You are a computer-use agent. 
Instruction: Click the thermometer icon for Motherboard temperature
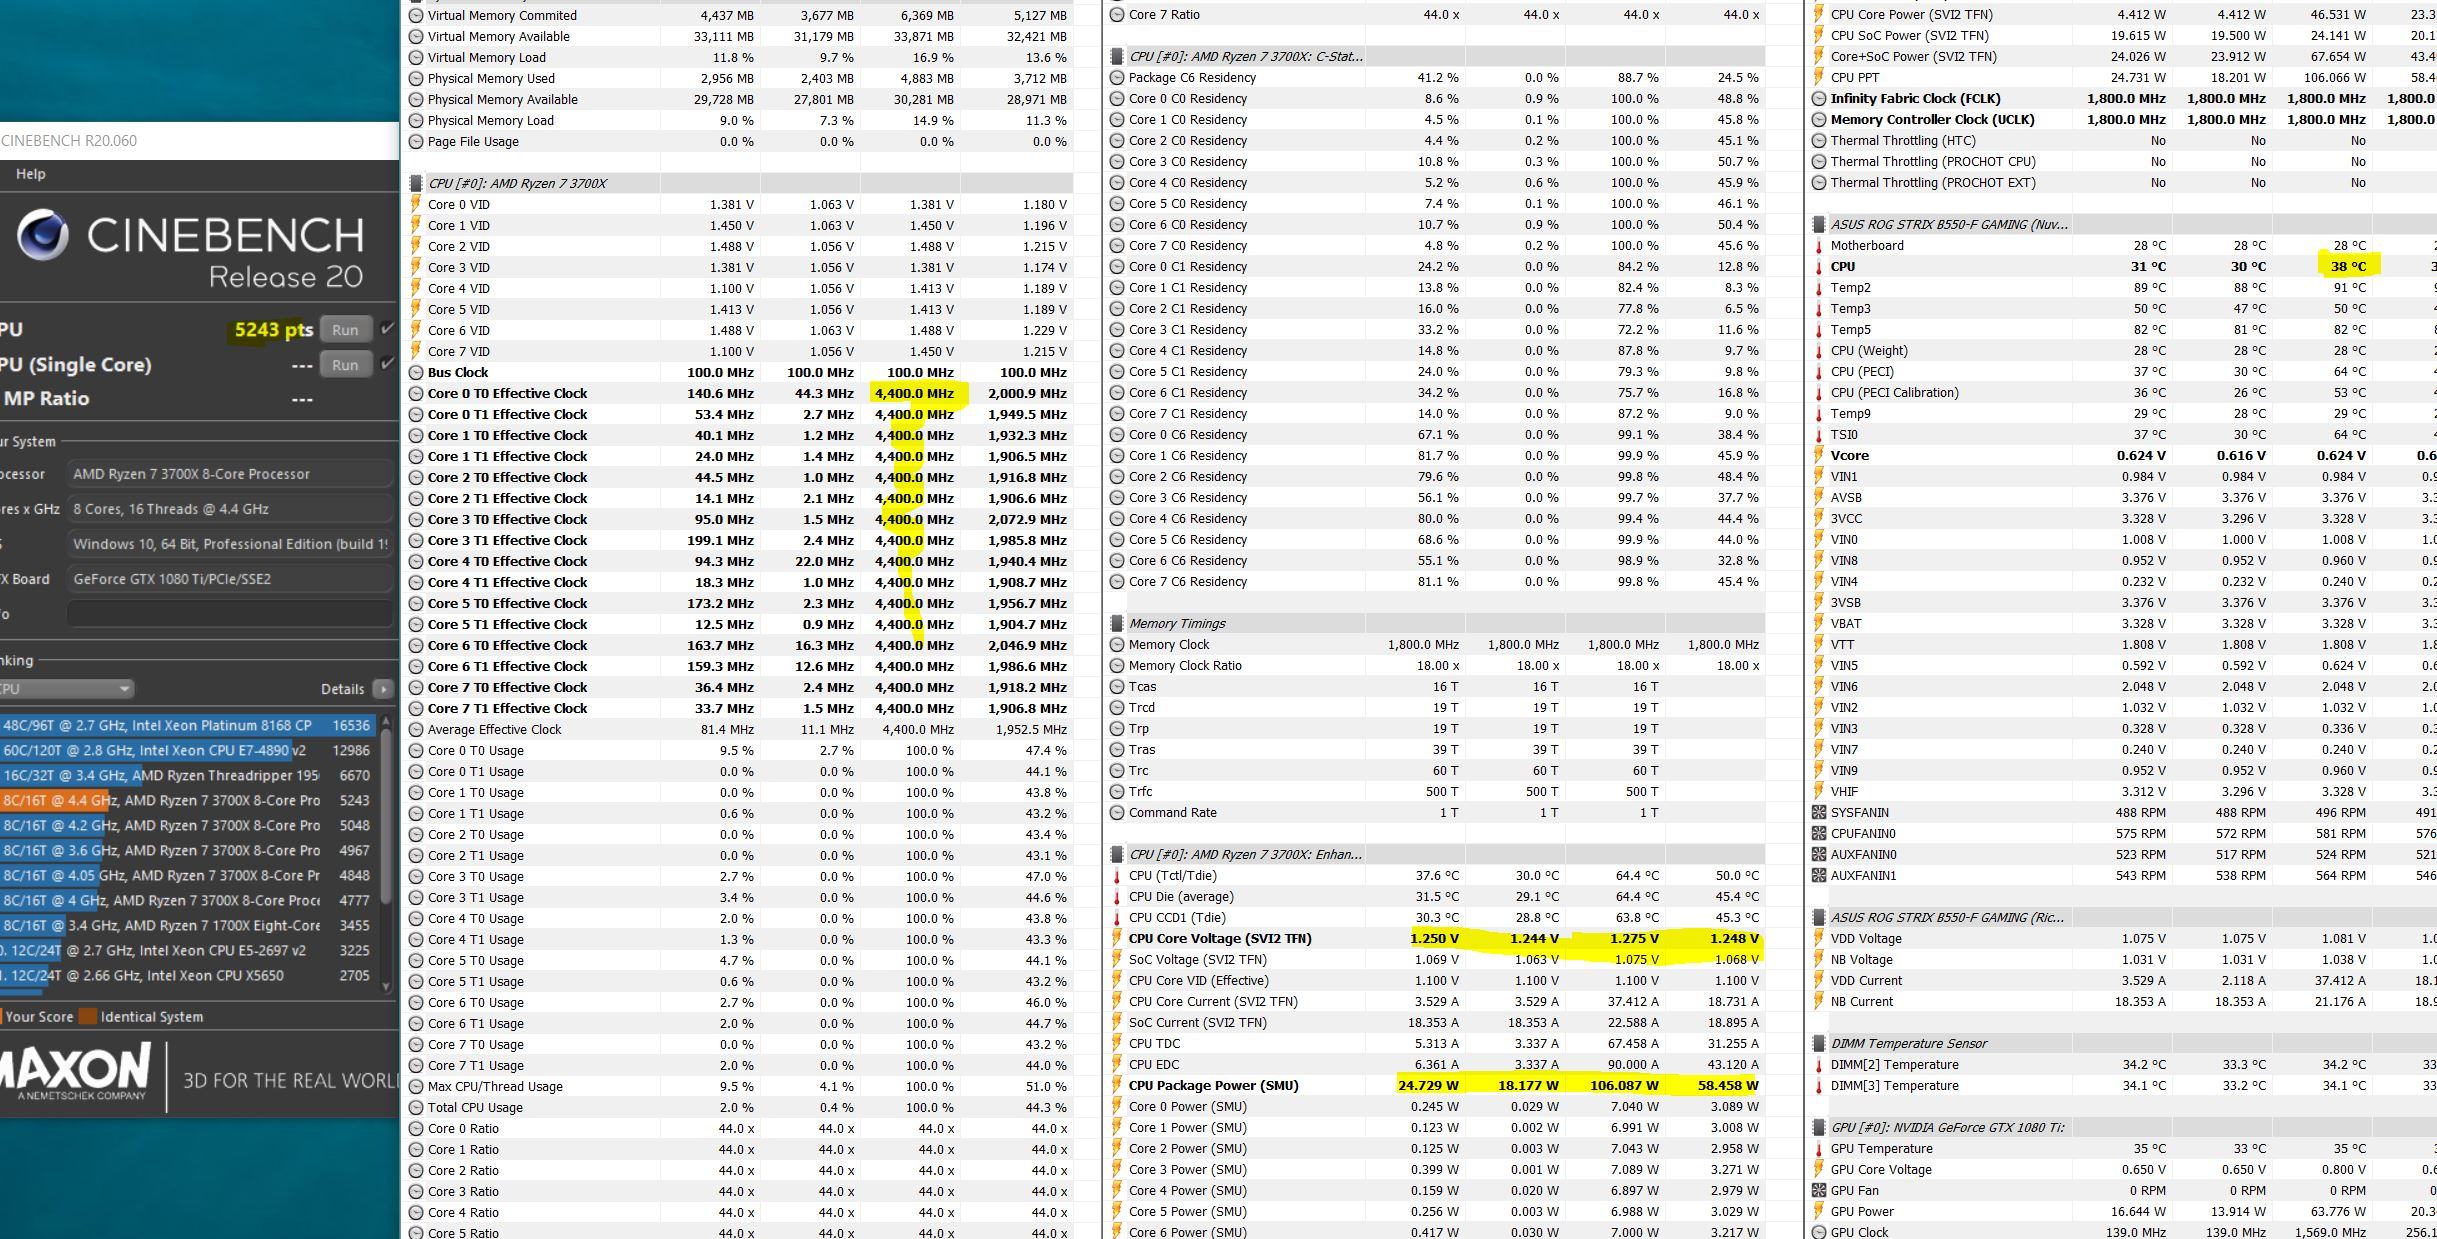pyautogui.click(x=1819, y=246)
